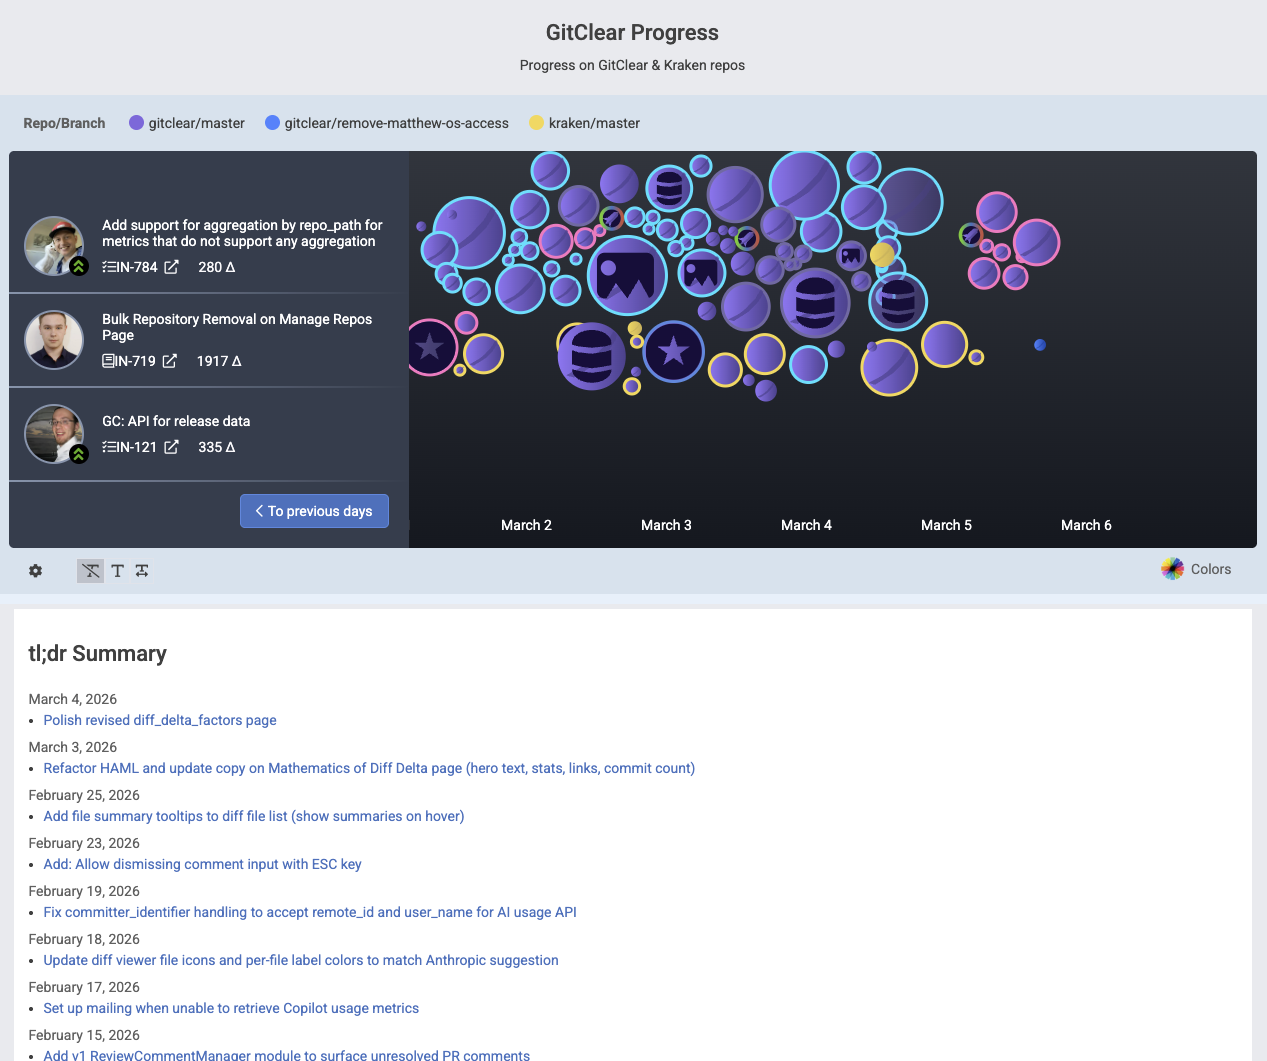Go back using To previous days
The image size is (1267, 1061).
click(x=314, y=511)
